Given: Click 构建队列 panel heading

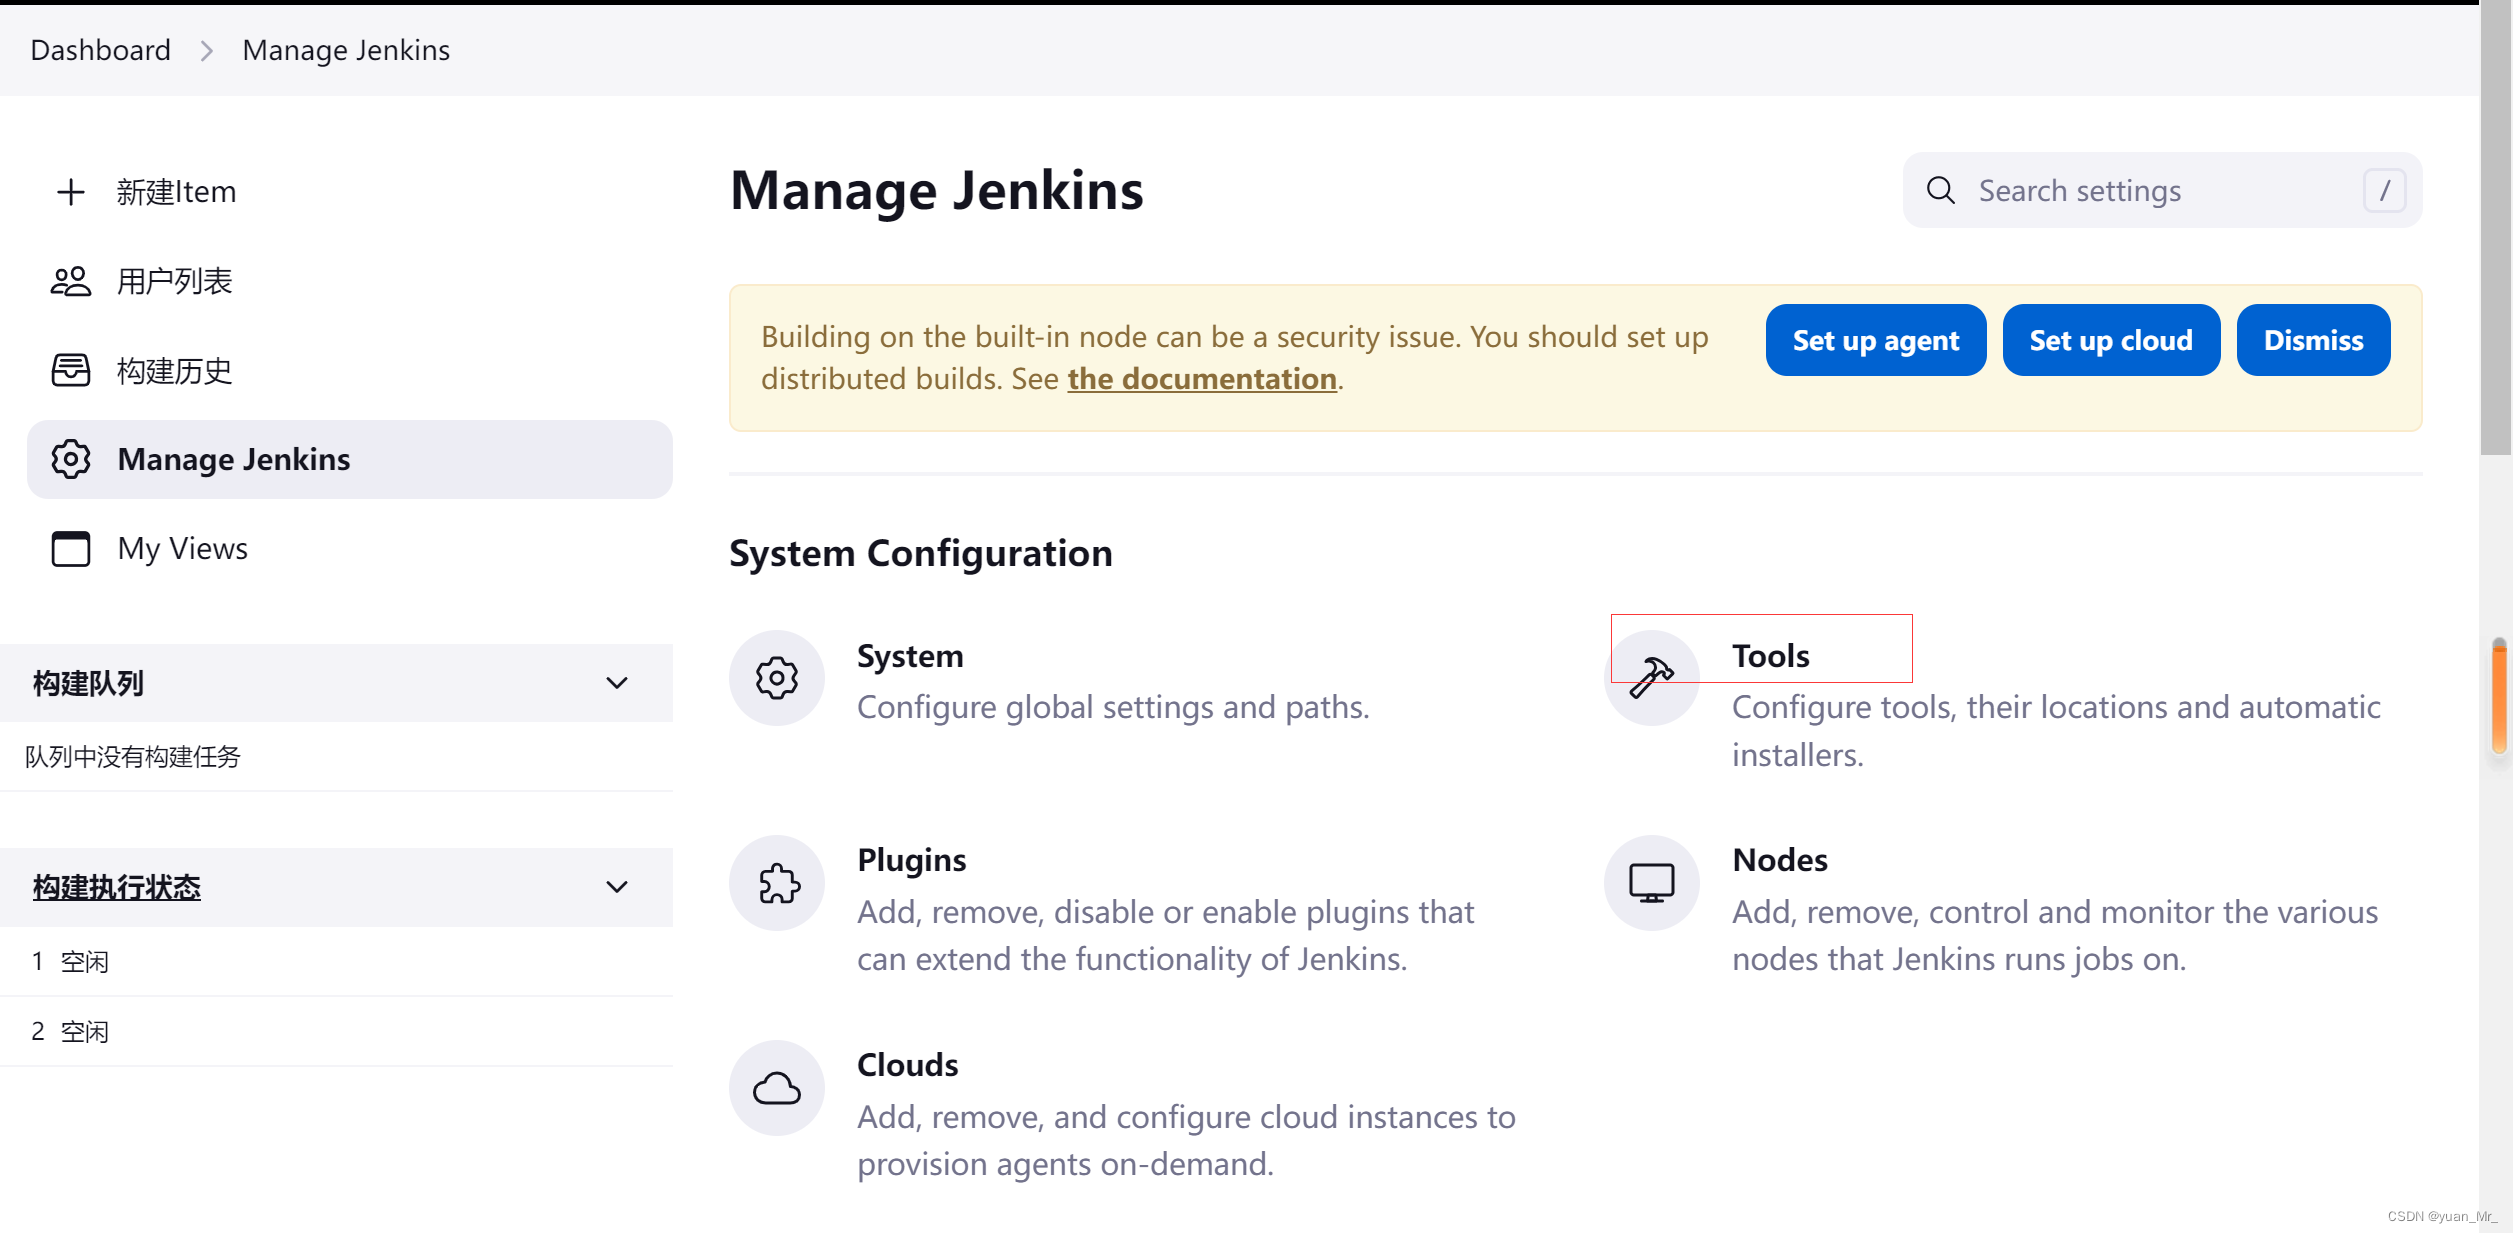Looking at the screenshot, I should tap(88, 683).
